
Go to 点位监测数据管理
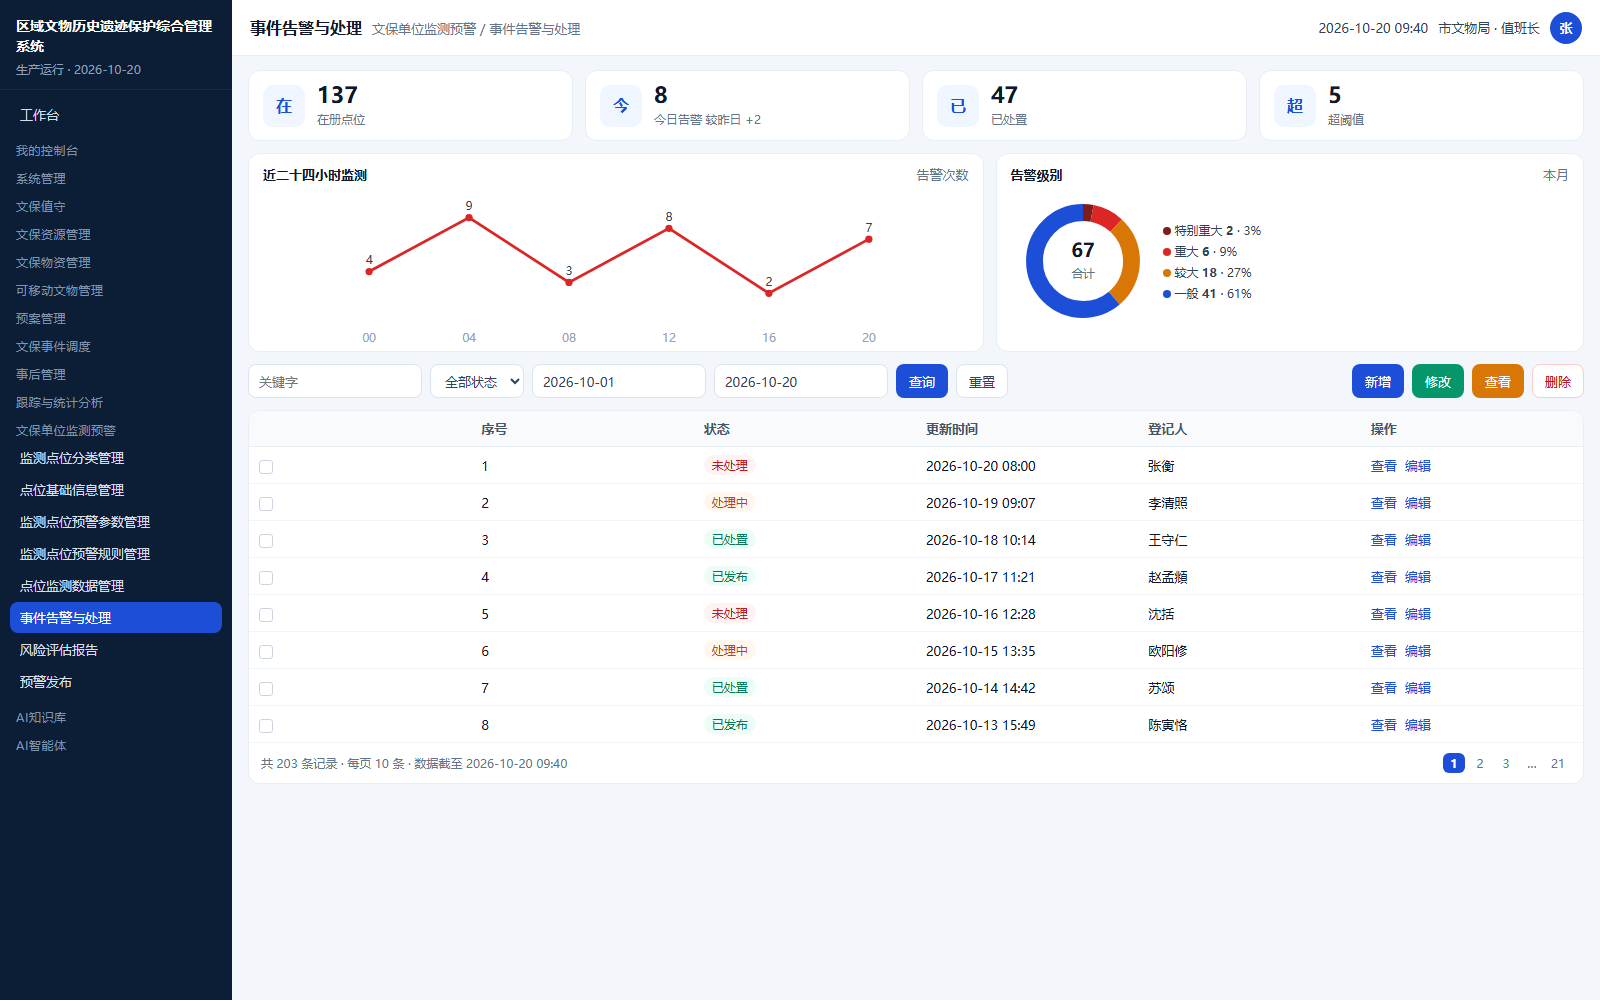point(116,586)
